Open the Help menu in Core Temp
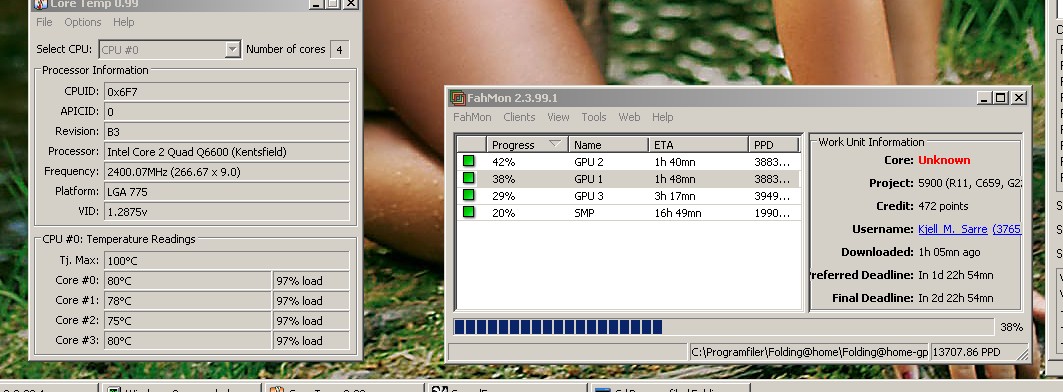1063x392 pixels. point(123,22)
